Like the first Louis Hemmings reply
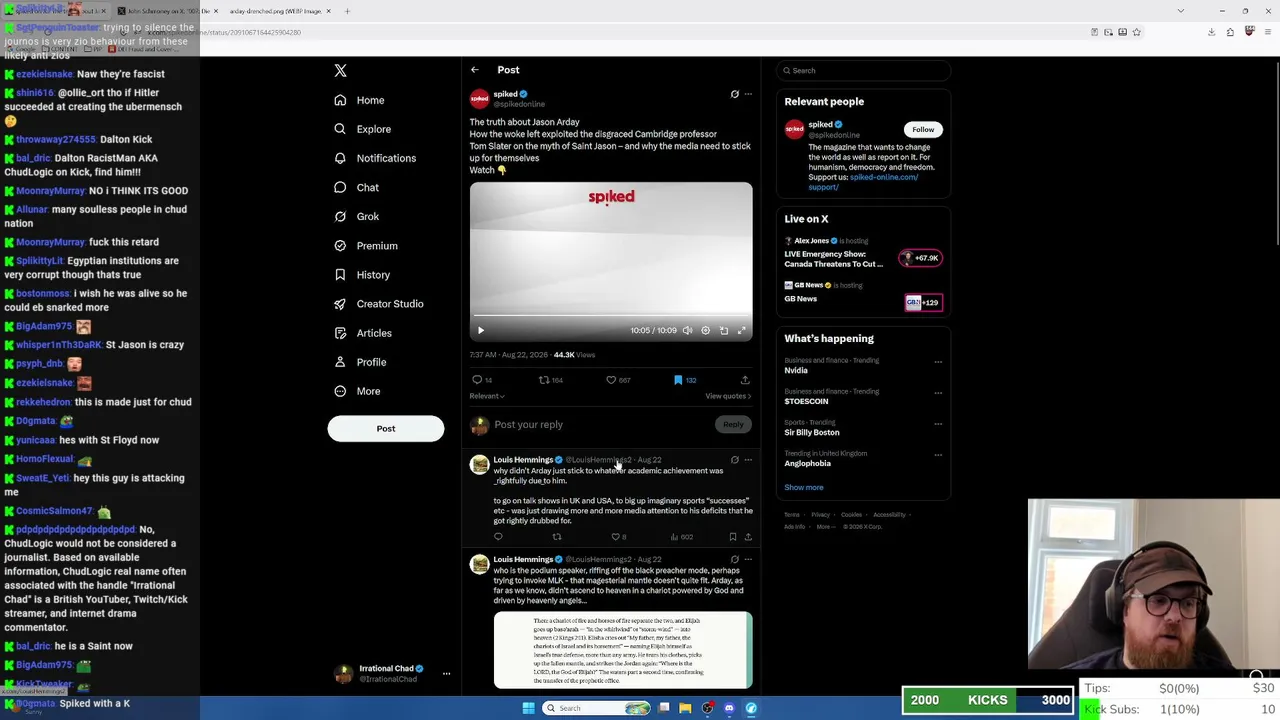Image resolution: width=1280 pixels, height=720 pixels. [x=615, y=537]
